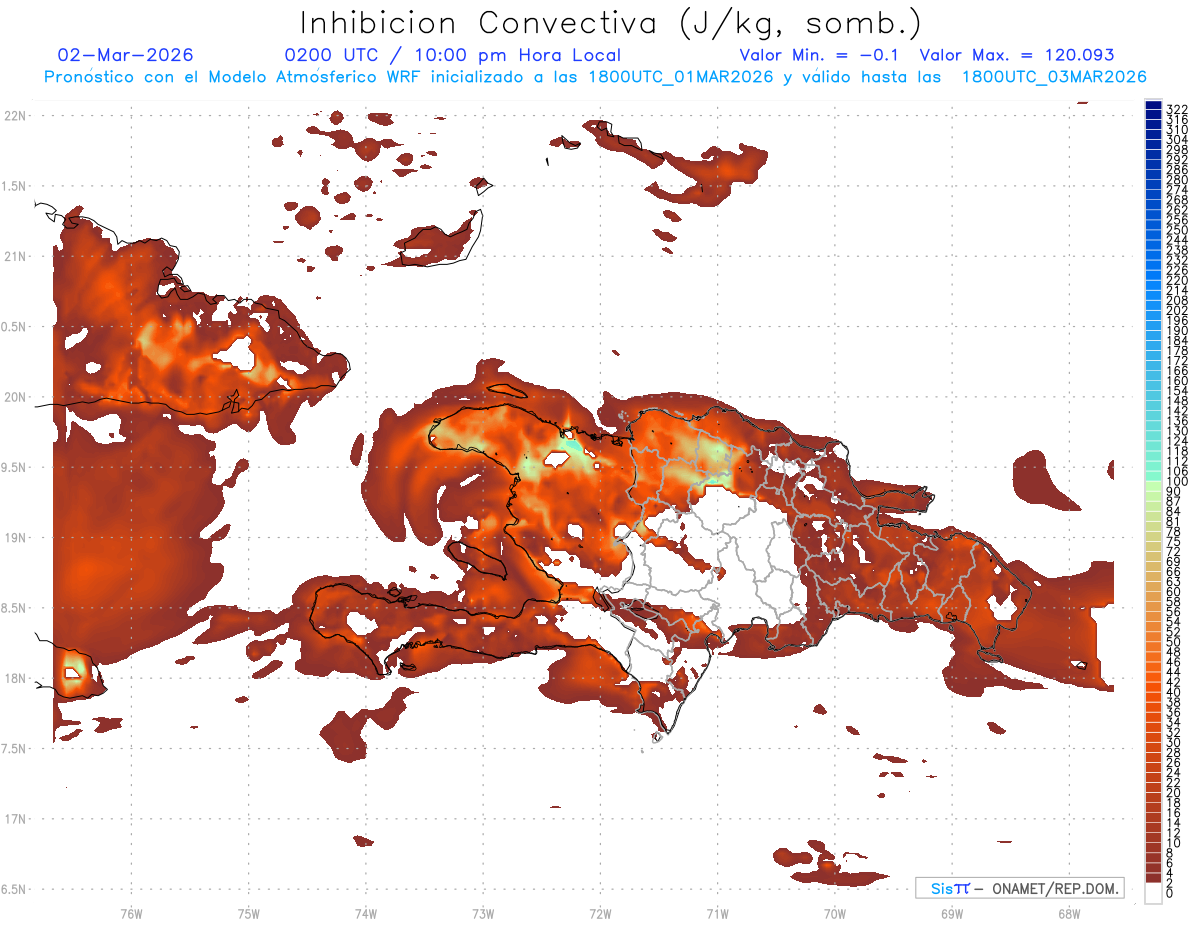This screenshot has height=927, width=1200.
Task: Click the '68W' longitude label
Action: tap(1069, 913)
